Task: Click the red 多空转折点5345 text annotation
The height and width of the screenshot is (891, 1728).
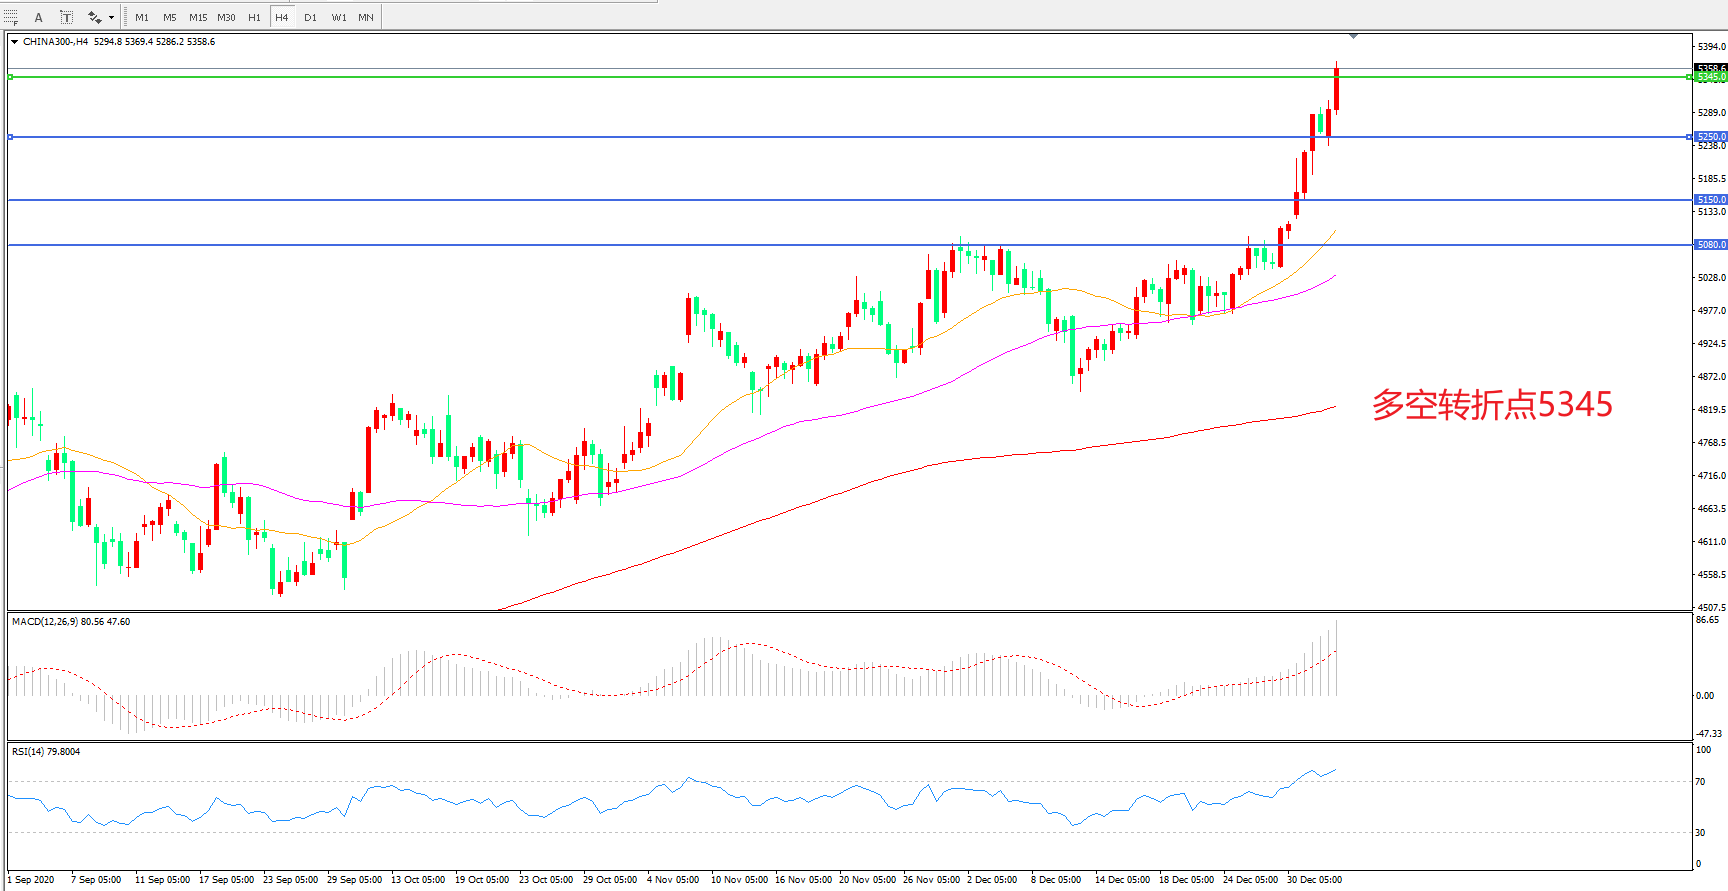Action: 1491,405
